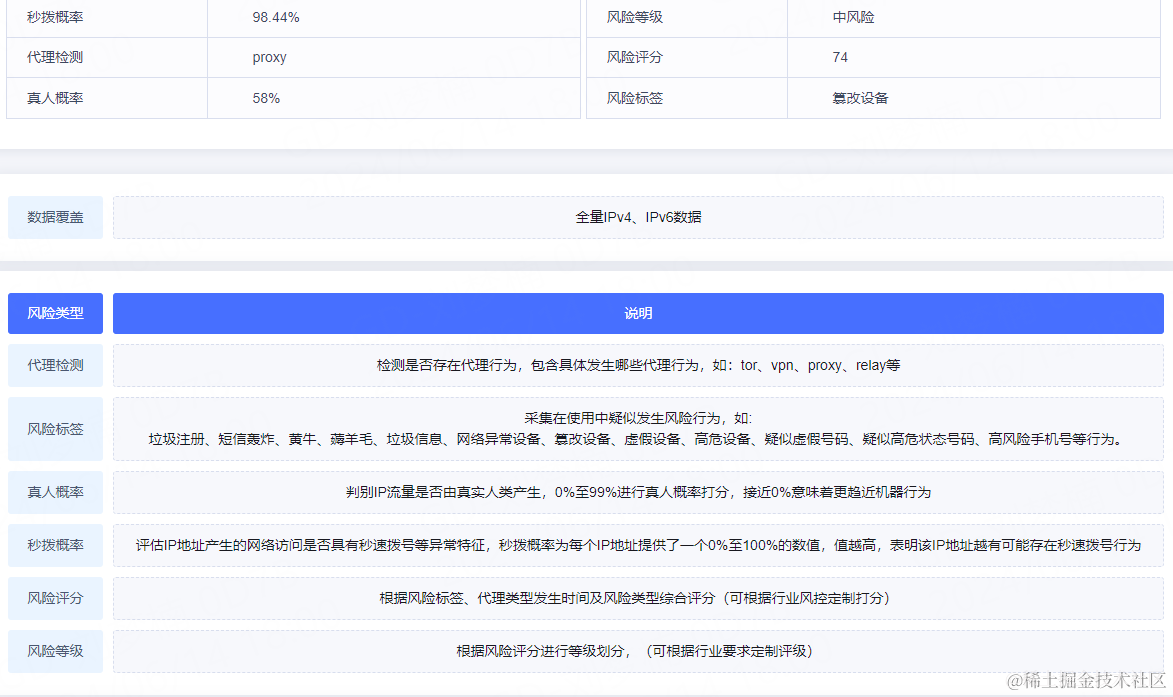Click the 说明 column header

pos(639,313)
